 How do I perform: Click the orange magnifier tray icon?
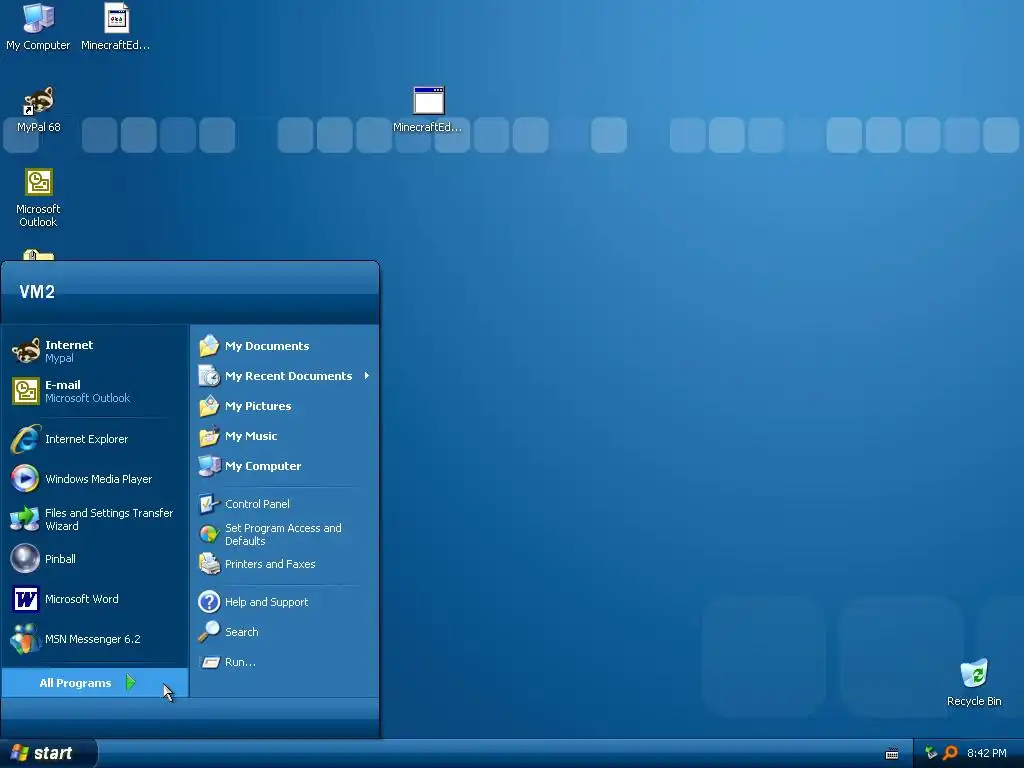click(950, 753)
